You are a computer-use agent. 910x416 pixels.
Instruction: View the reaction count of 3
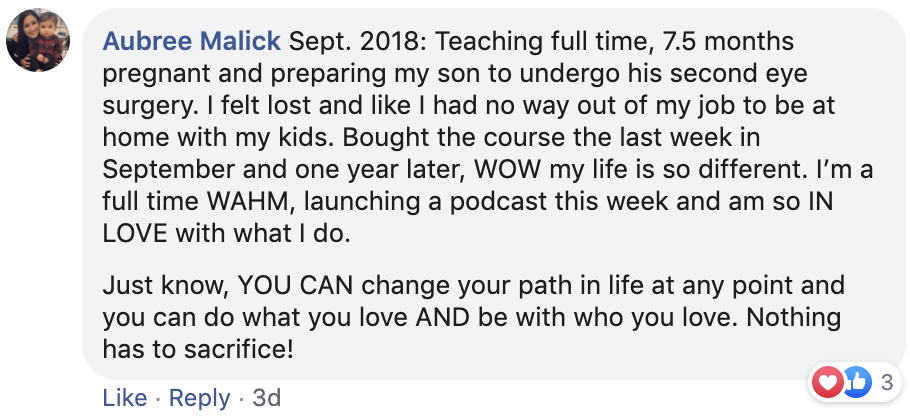point(885,381)
